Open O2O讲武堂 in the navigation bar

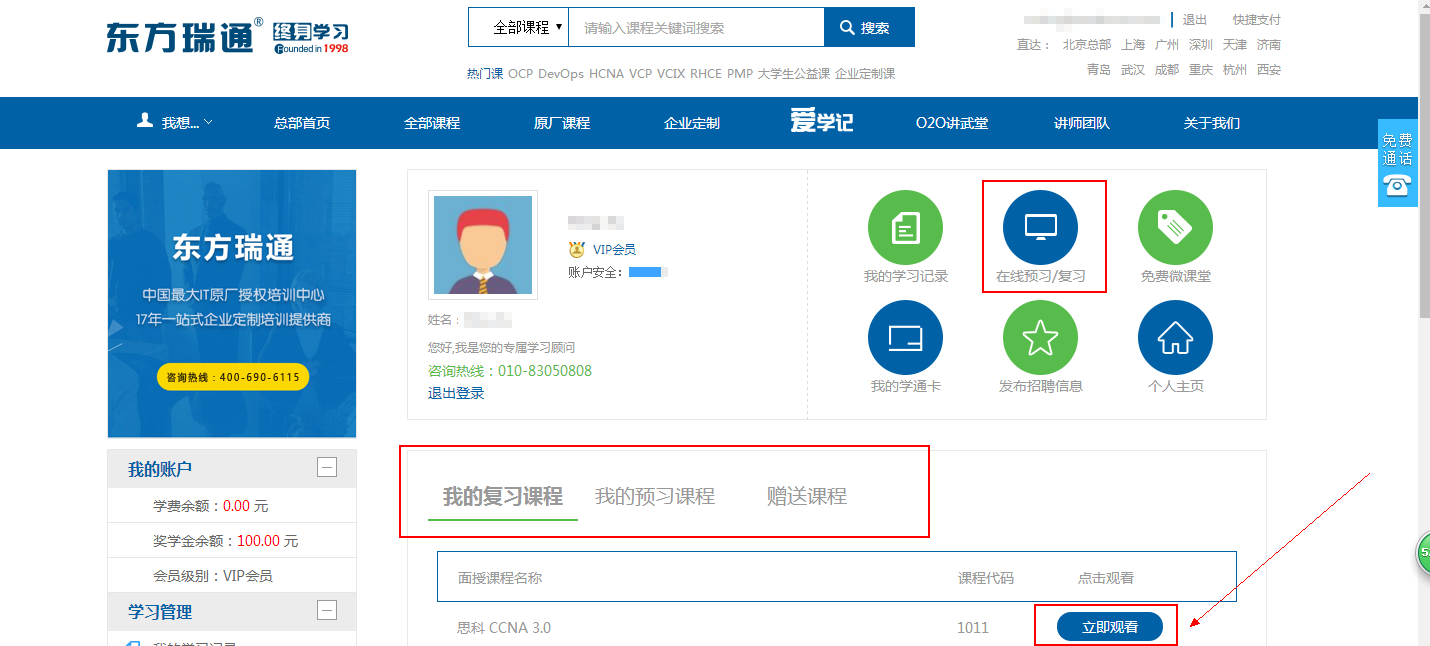952,123
